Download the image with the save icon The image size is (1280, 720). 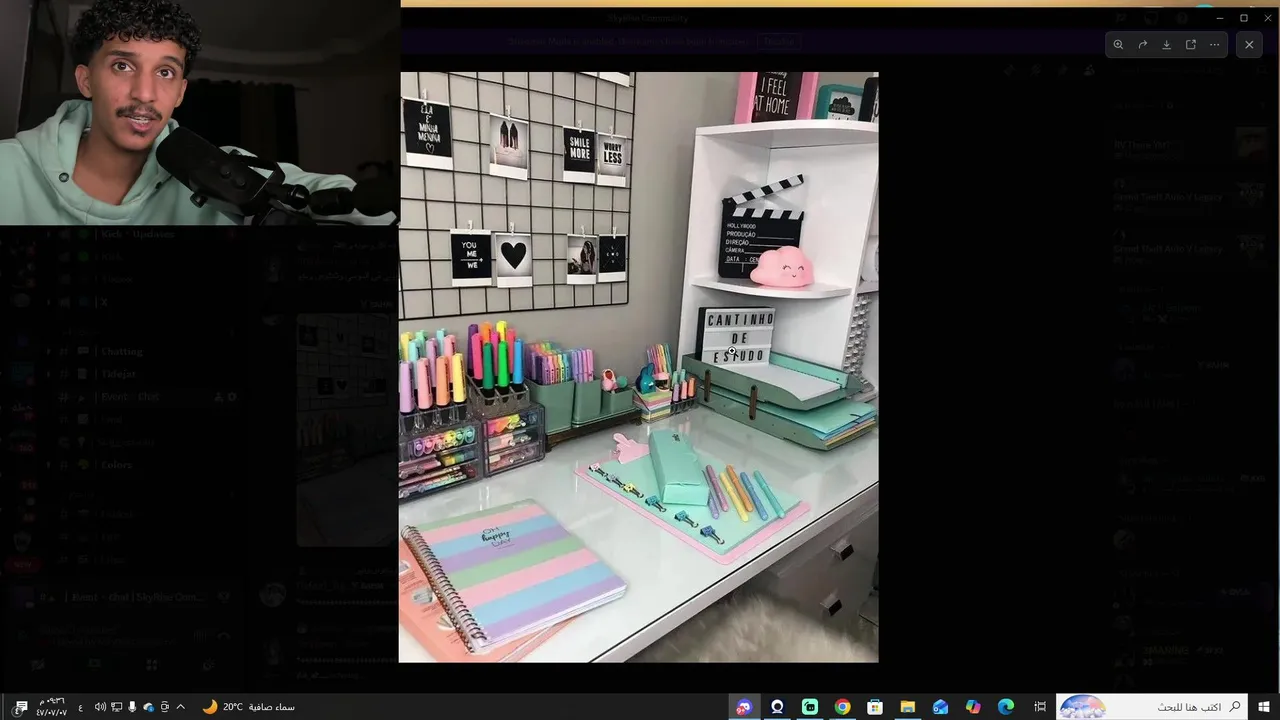coord(1166,44)
